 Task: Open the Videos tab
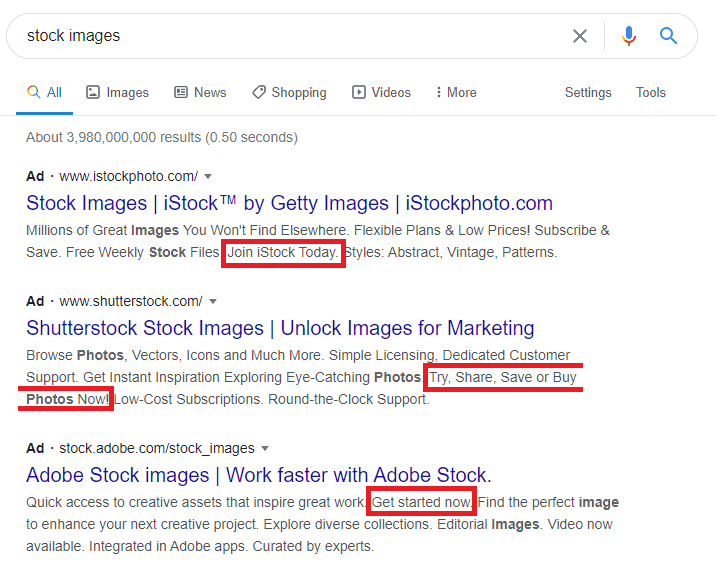point(381,92)
